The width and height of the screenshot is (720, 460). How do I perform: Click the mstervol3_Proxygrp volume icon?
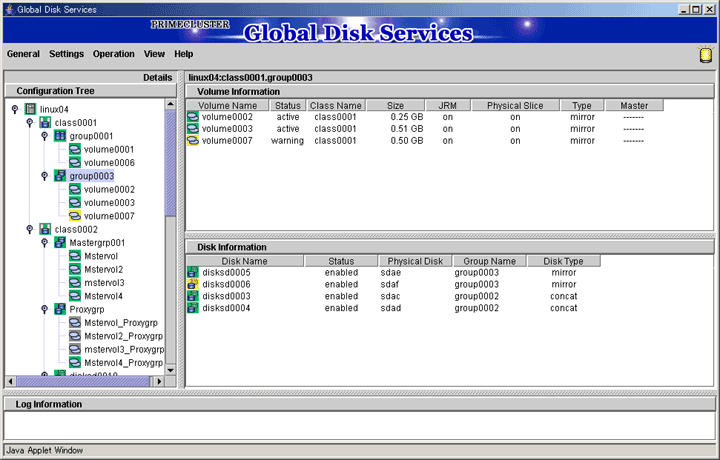[x=75, y=349]
